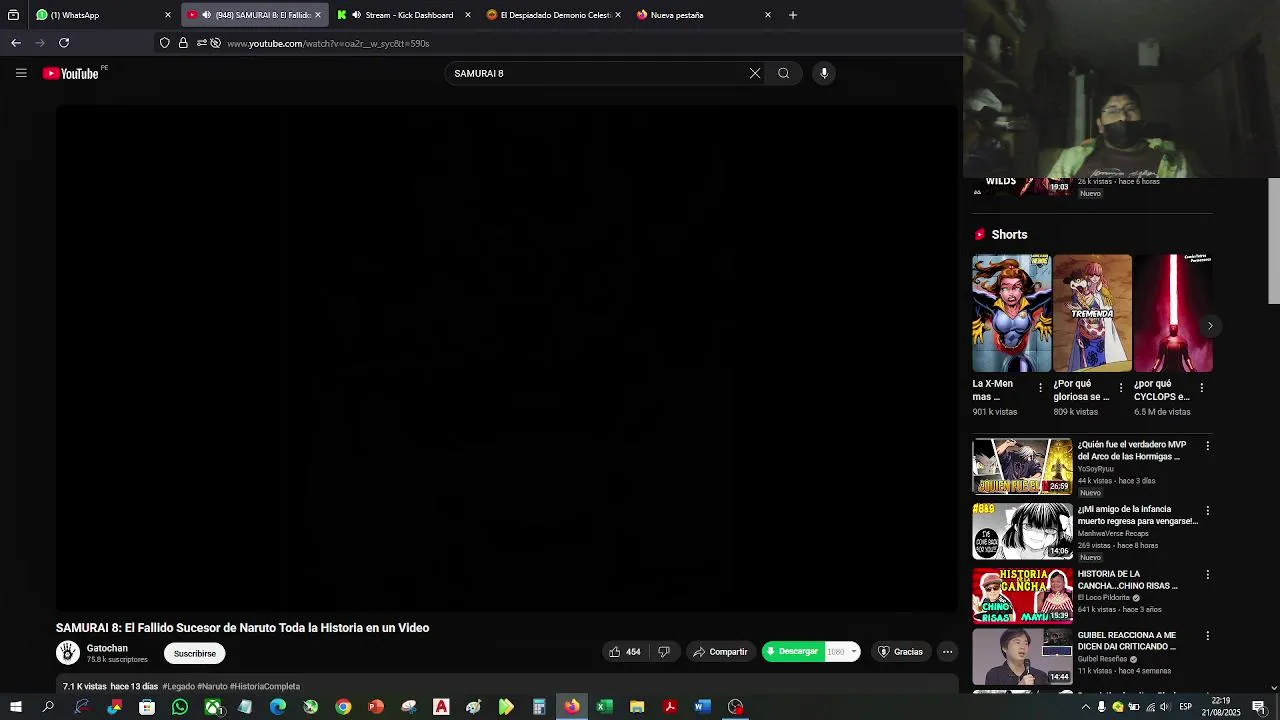This screenshot has height=720, width=1280.
Task: Click the green Descargar button
Action: click(793, 652)
